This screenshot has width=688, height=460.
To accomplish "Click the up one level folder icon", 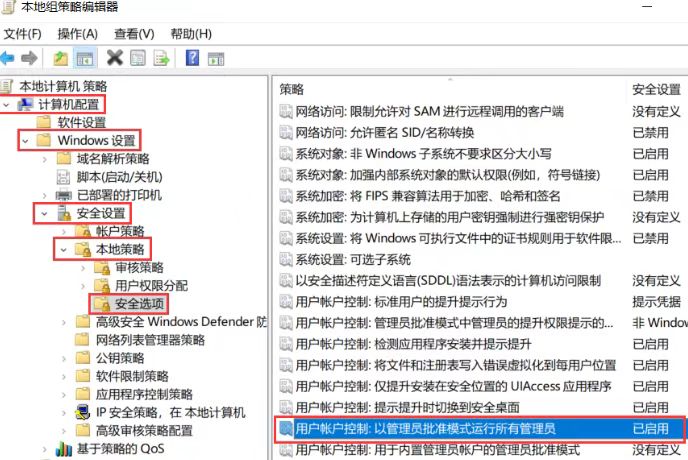I will (x=61, y=58).
